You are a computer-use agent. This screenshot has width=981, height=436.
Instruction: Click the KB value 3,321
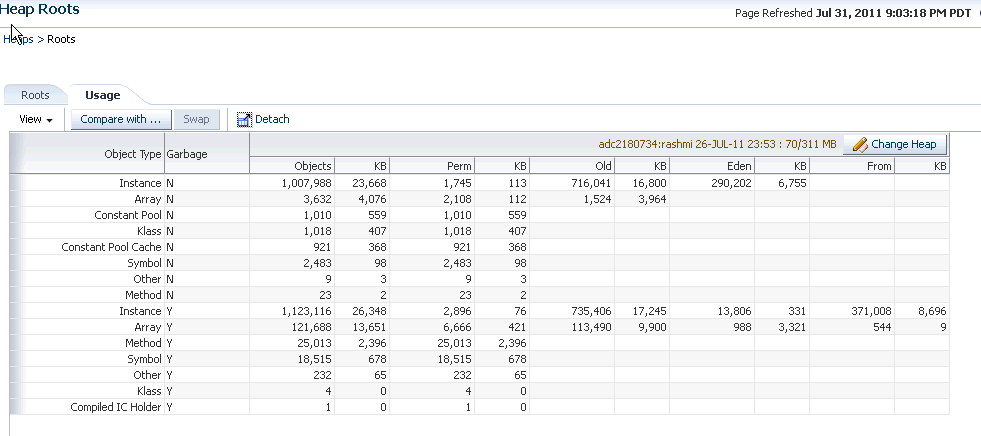(792, 327)
